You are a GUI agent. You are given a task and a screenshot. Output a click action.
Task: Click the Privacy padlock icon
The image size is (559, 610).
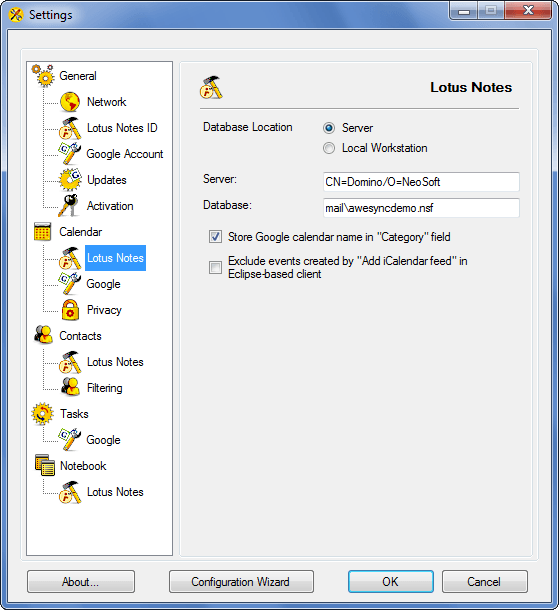[x=70, y=310]
